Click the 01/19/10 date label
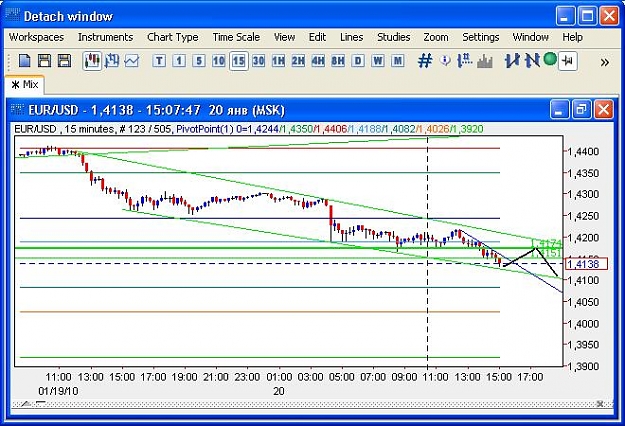This screenshot has width=625, height=426. coord(58,391)
